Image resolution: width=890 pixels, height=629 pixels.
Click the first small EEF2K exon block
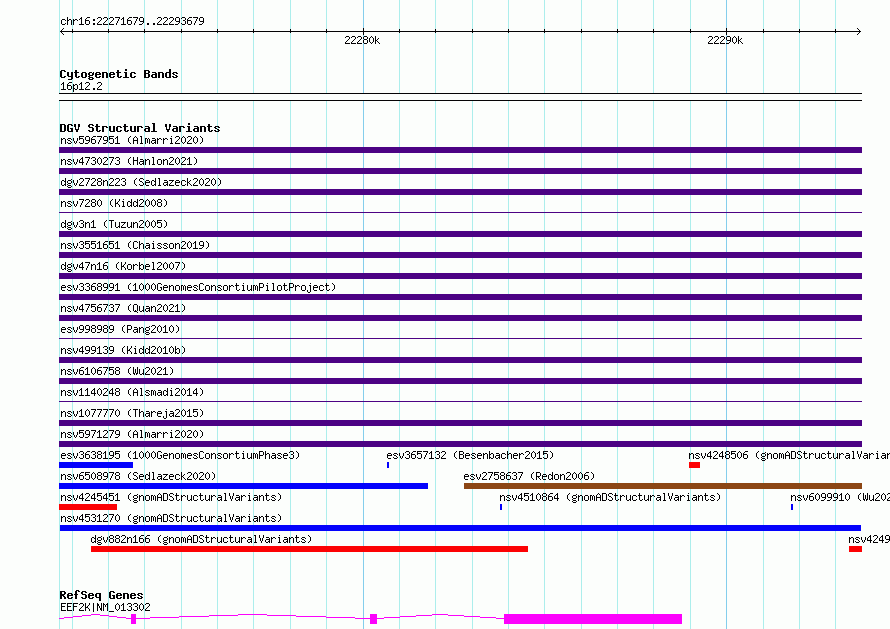click(x=133, y=619)
